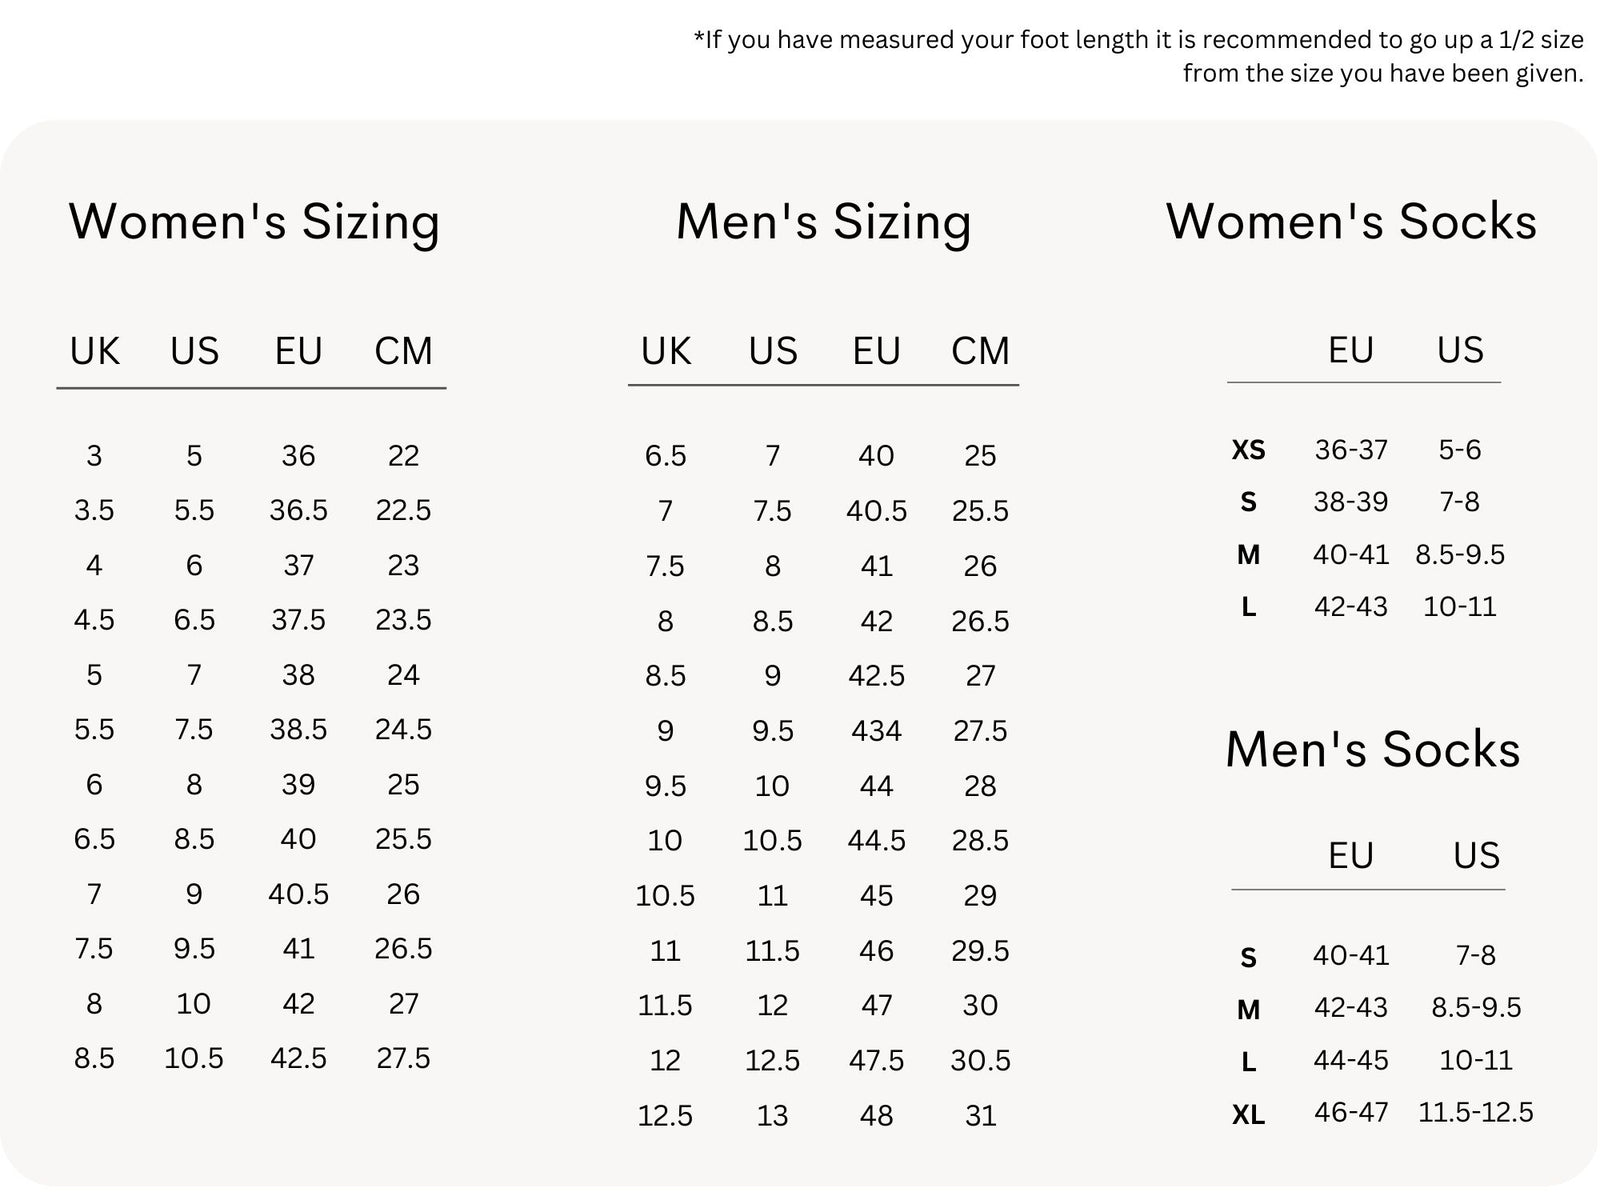Select the XS size label in Women's Socks
Screen dimensions: 1600x1200
click(x=1248, y=450)
